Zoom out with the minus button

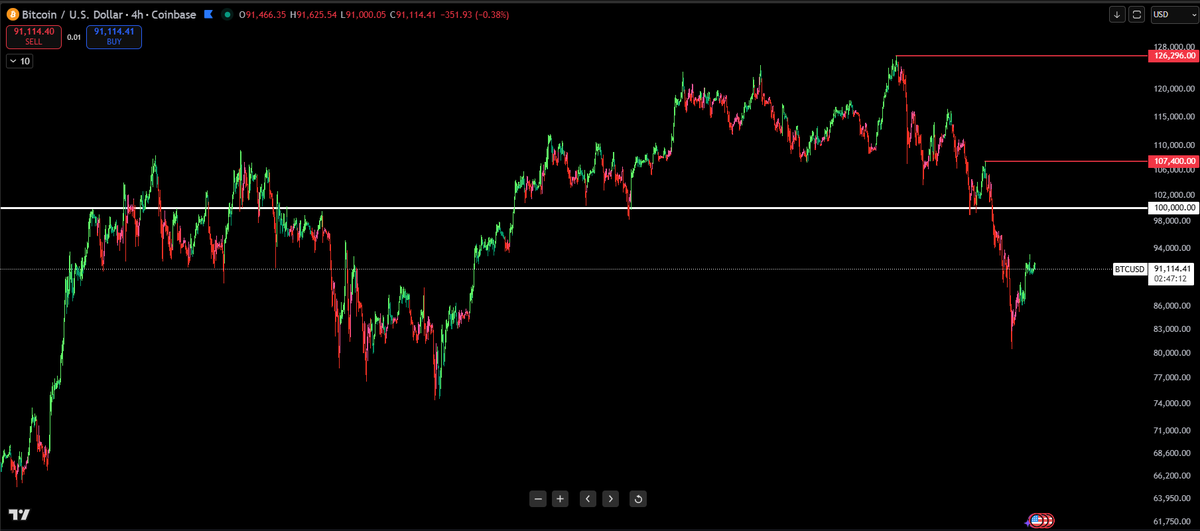pyautogui.click(x=538, y=498)
